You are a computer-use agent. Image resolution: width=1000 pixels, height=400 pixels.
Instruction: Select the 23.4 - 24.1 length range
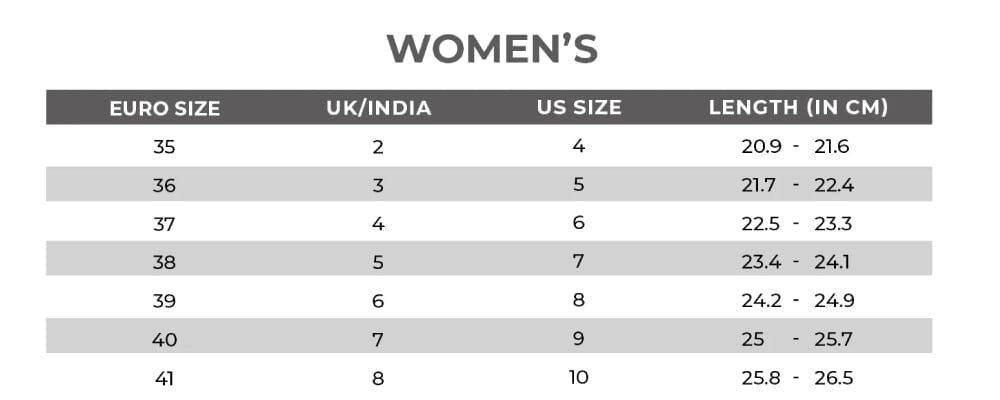tap(797, 262)
